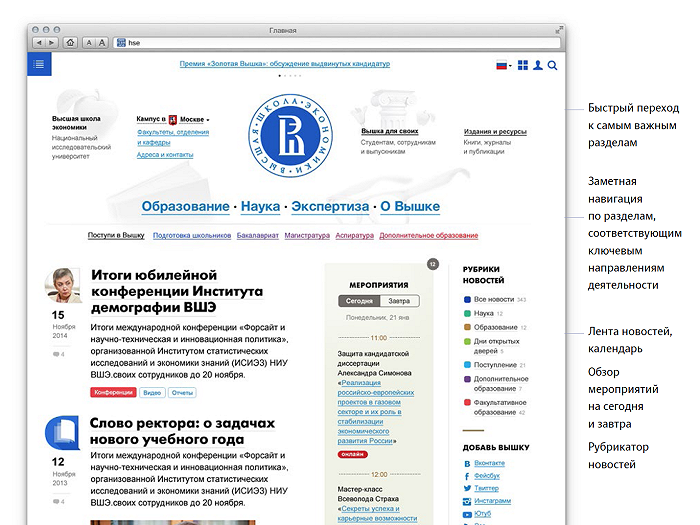Filter news by Все новости
Image resolution: width=700 pixels, height=525 pixels.
tap(495, 300)
